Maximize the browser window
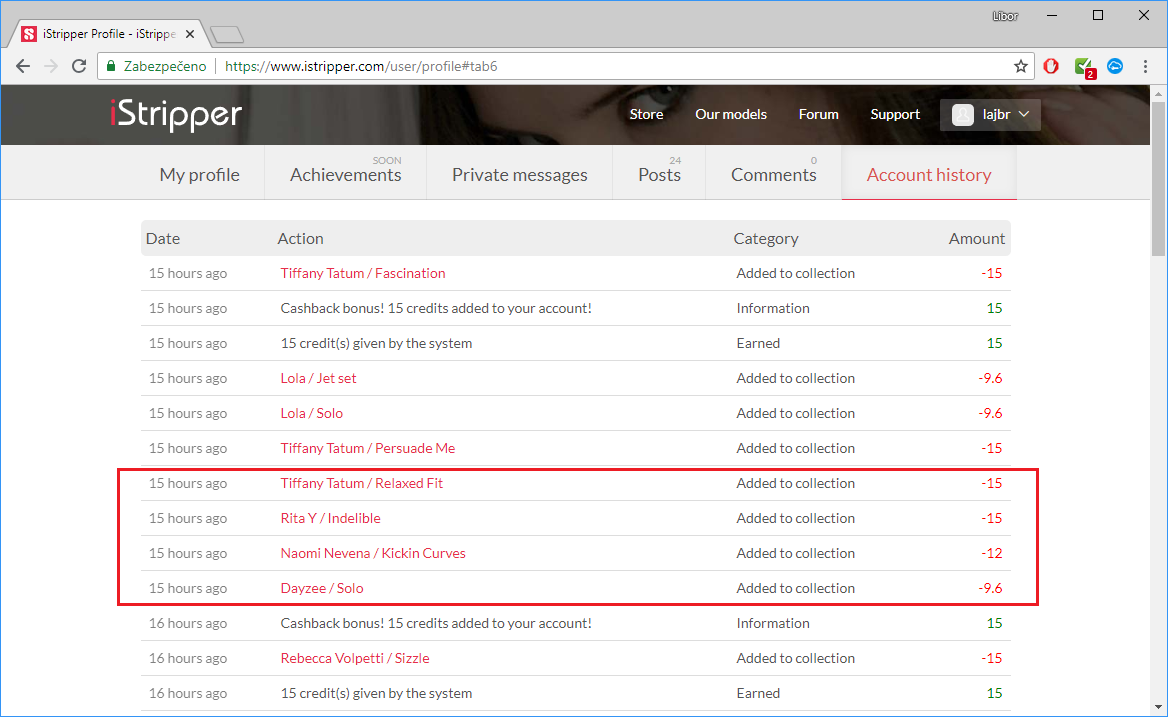 click(x=1098, y=16)
